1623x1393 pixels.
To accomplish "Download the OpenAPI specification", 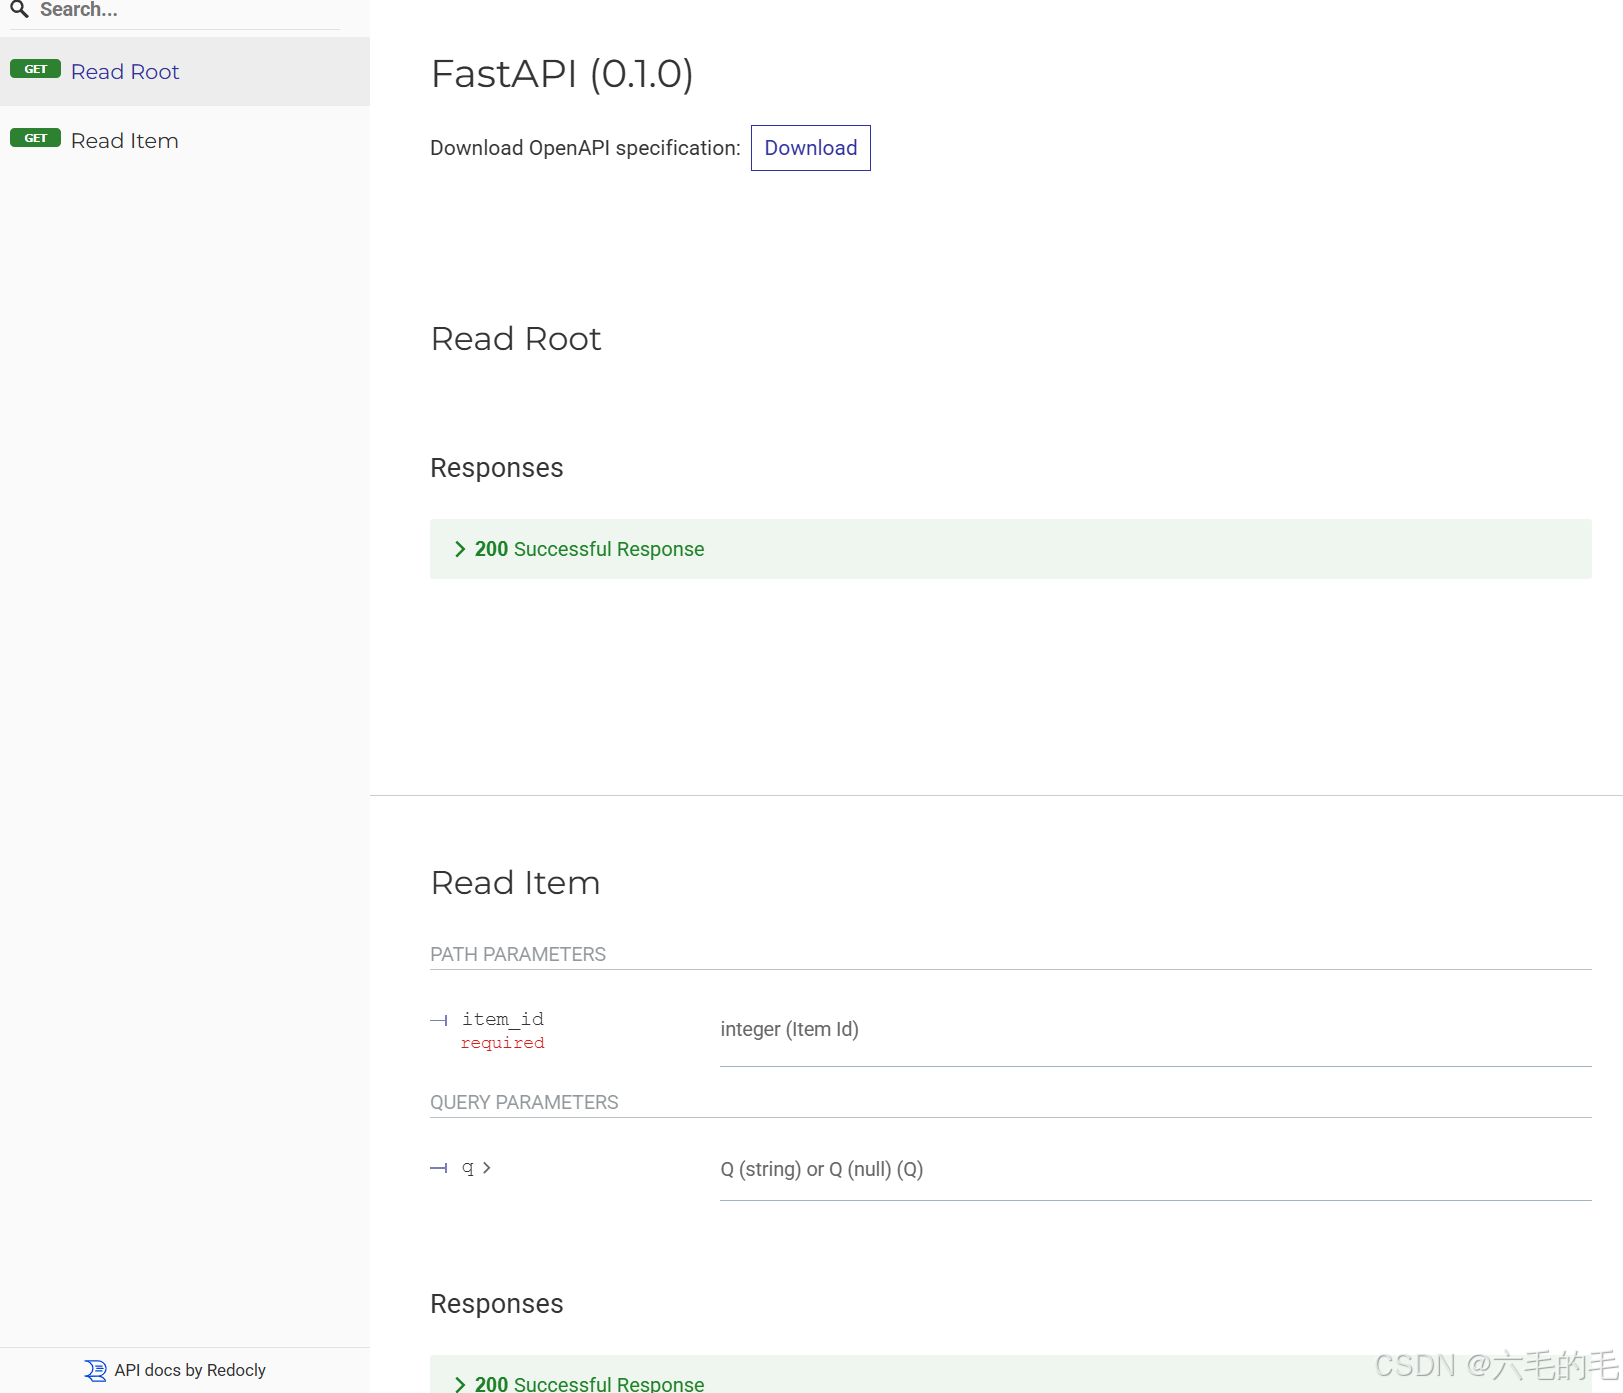I will [810, 148].
